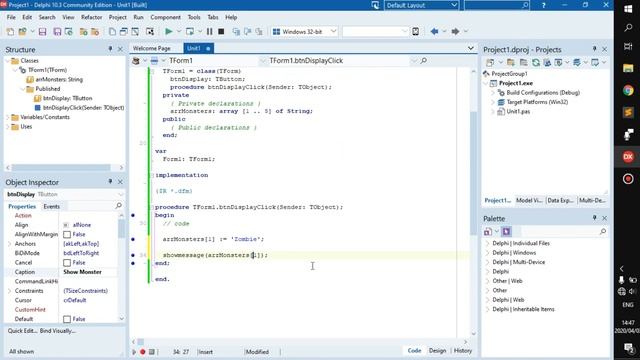This screenshot has width=640, height=360.
Task: Open the Model View panel tab
Action: point(529,200)
